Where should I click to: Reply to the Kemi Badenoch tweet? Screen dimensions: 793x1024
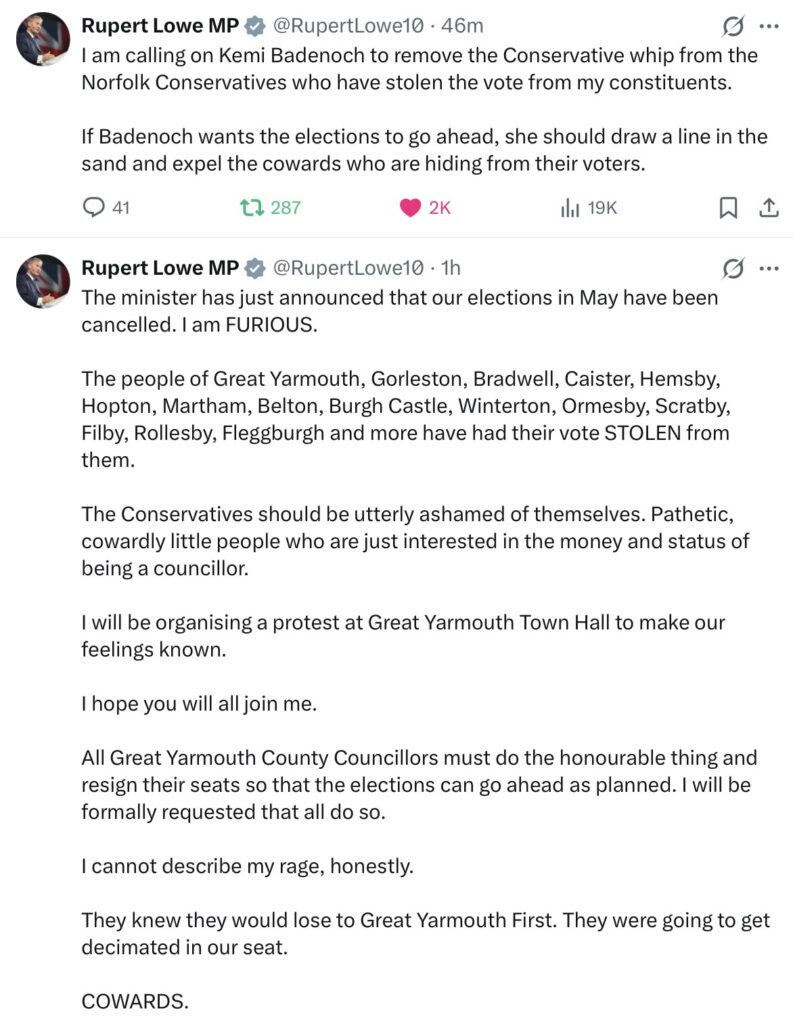point(95,208)
